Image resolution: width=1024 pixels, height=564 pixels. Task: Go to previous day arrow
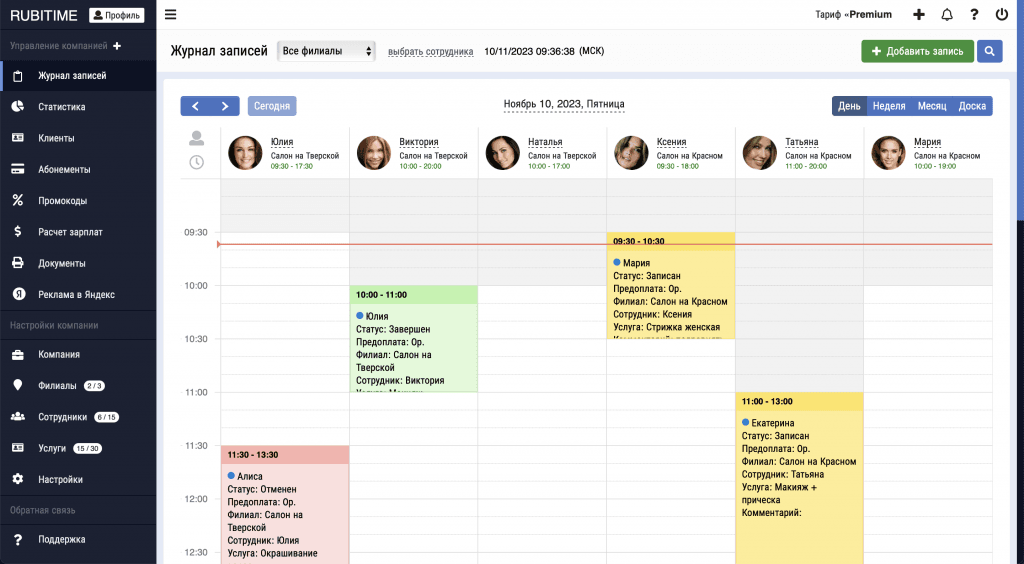pyautogui.click(x=195, y=106)
